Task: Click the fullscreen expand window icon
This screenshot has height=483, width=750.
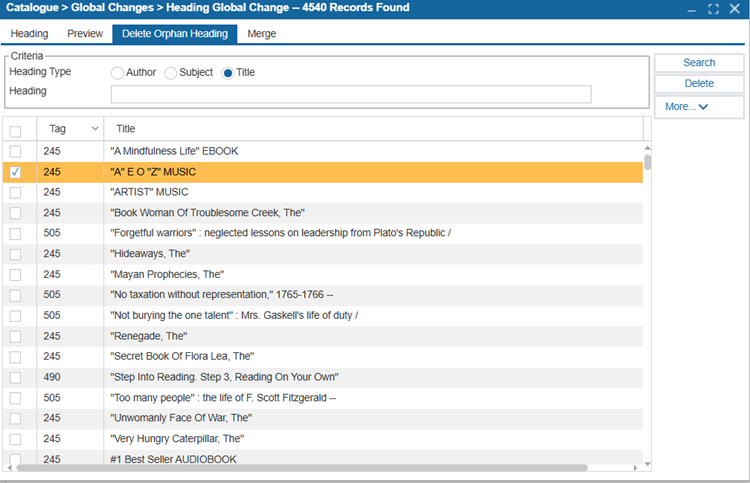Action: [x=713, y=9]
